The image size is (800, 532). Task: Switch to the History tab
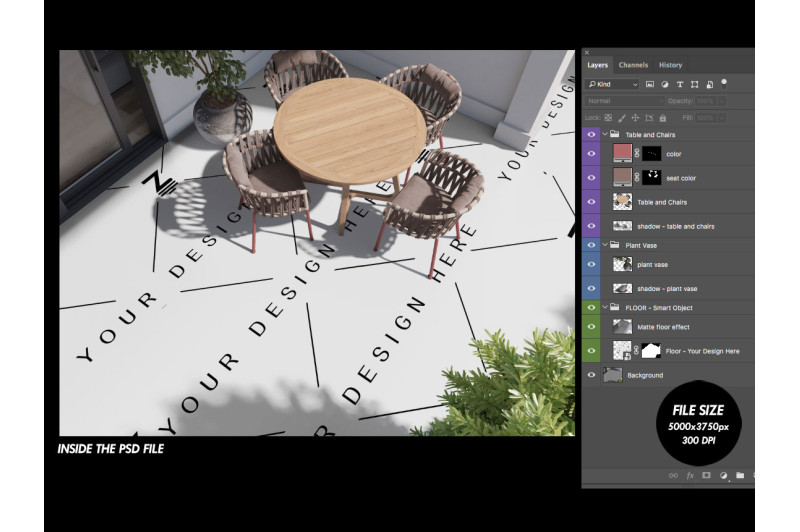click(670, 65)
